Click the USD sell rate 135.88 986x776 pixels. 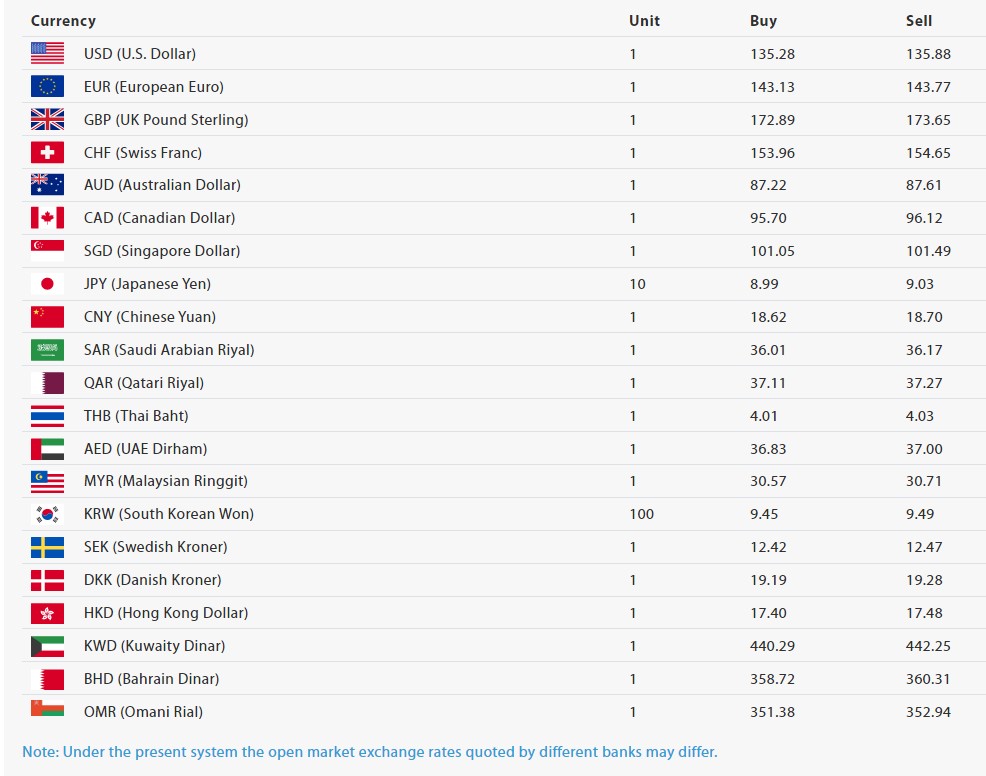928,54
